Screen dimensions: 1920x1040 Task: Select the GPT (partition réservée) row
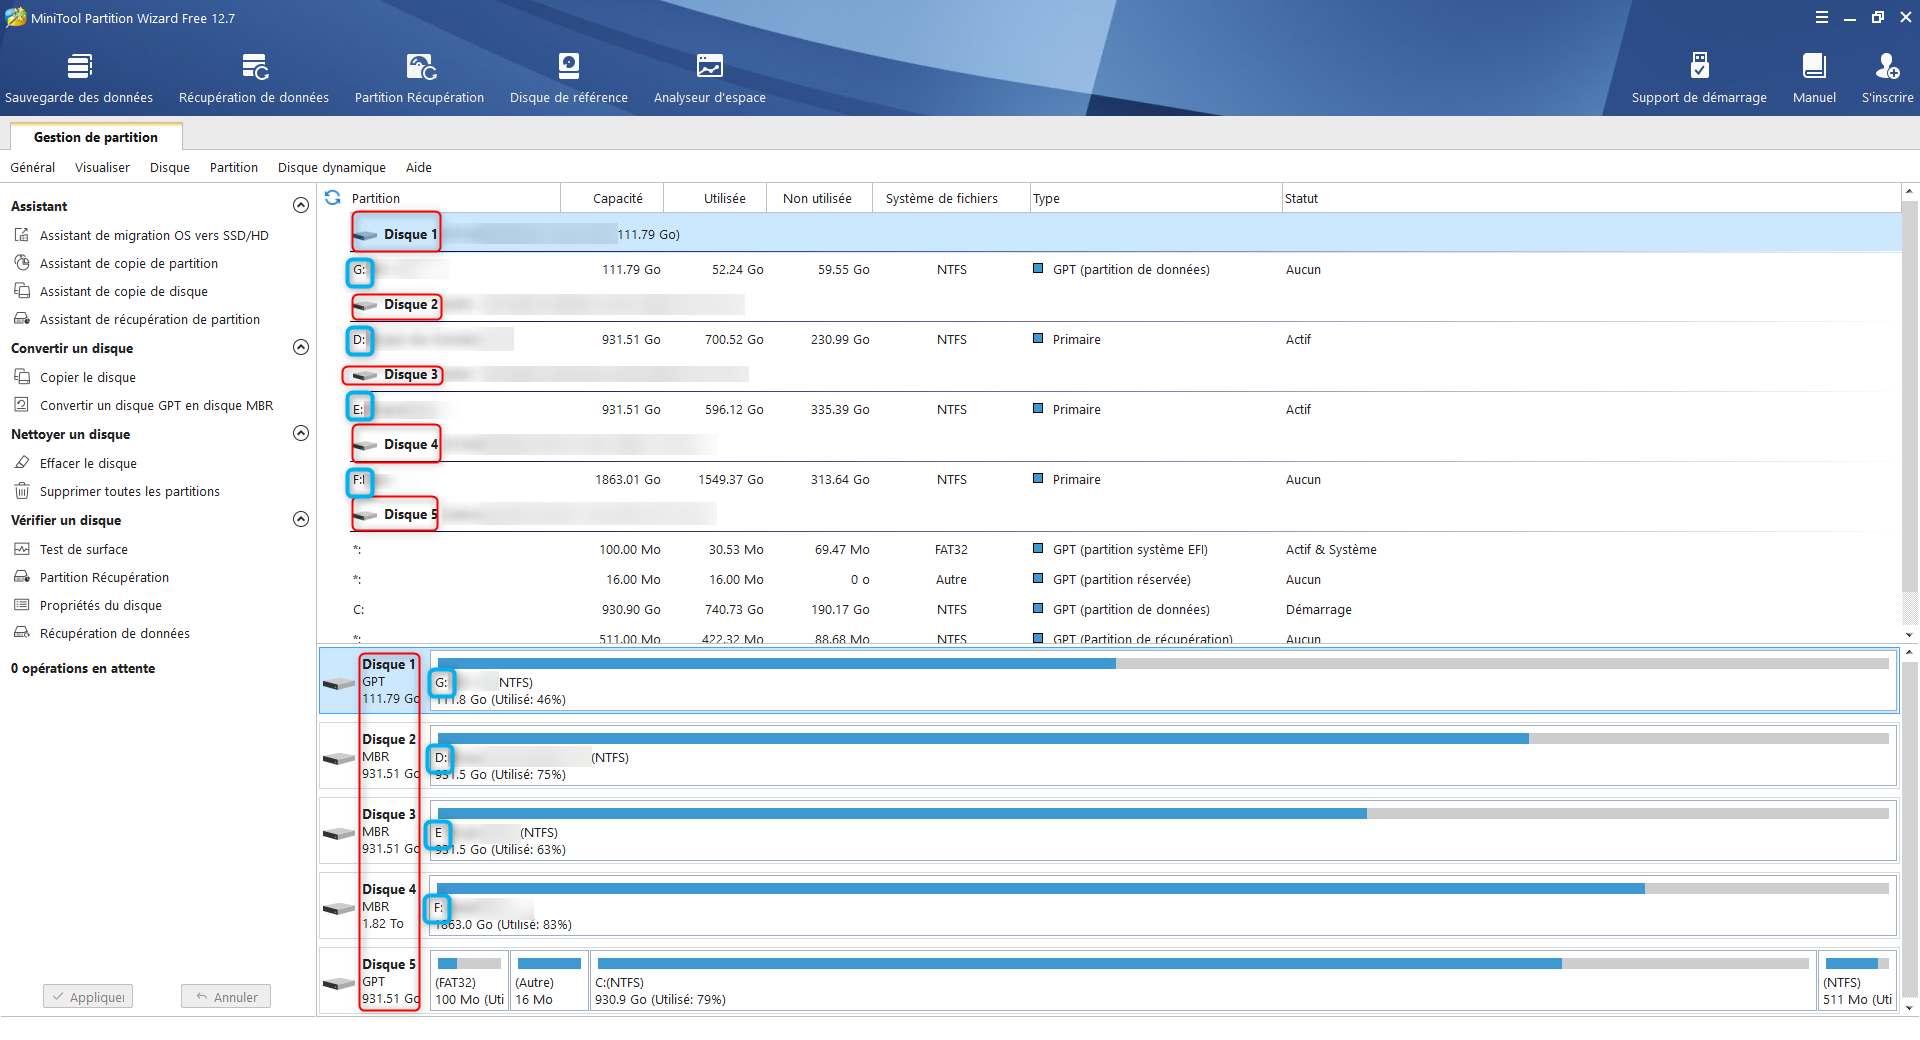(x=1109, y=579)
